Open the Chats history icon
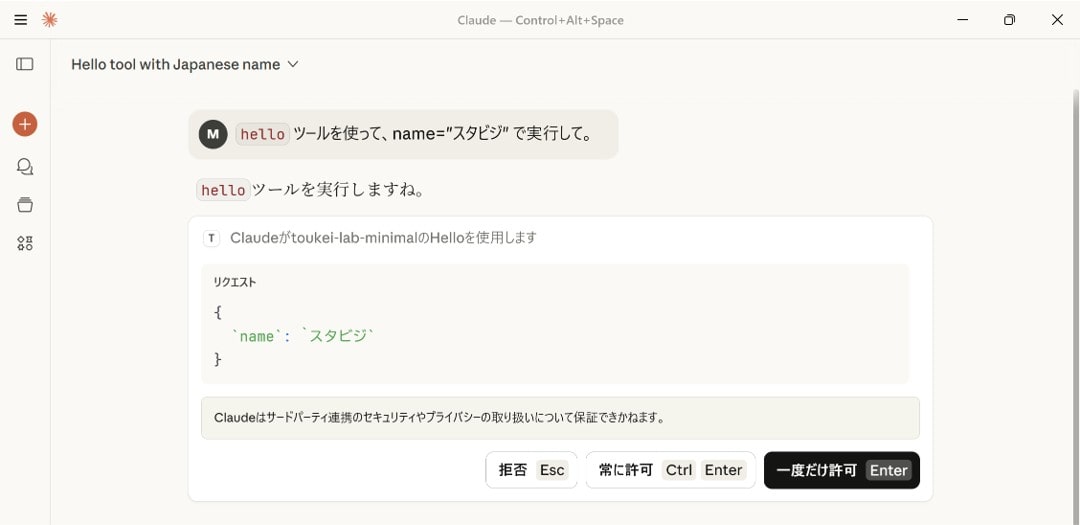 [x=25, y=166]
